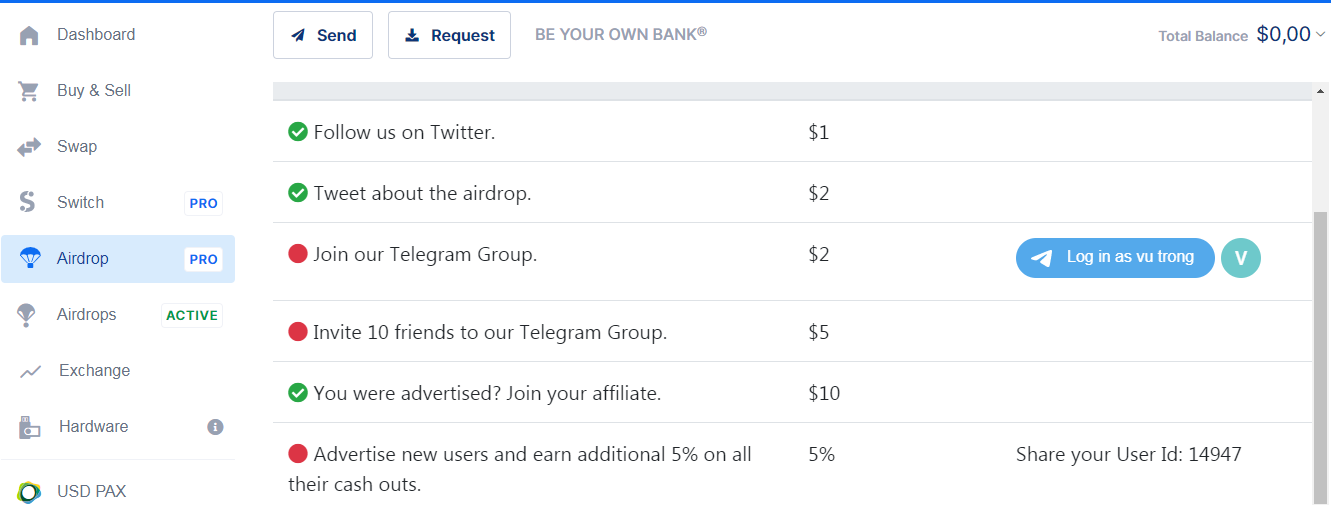Click the red status dot for Invite 10 friends
The width and height of the screenshot is (1331, 505).
pyautogui.click(x=297, y=332)
